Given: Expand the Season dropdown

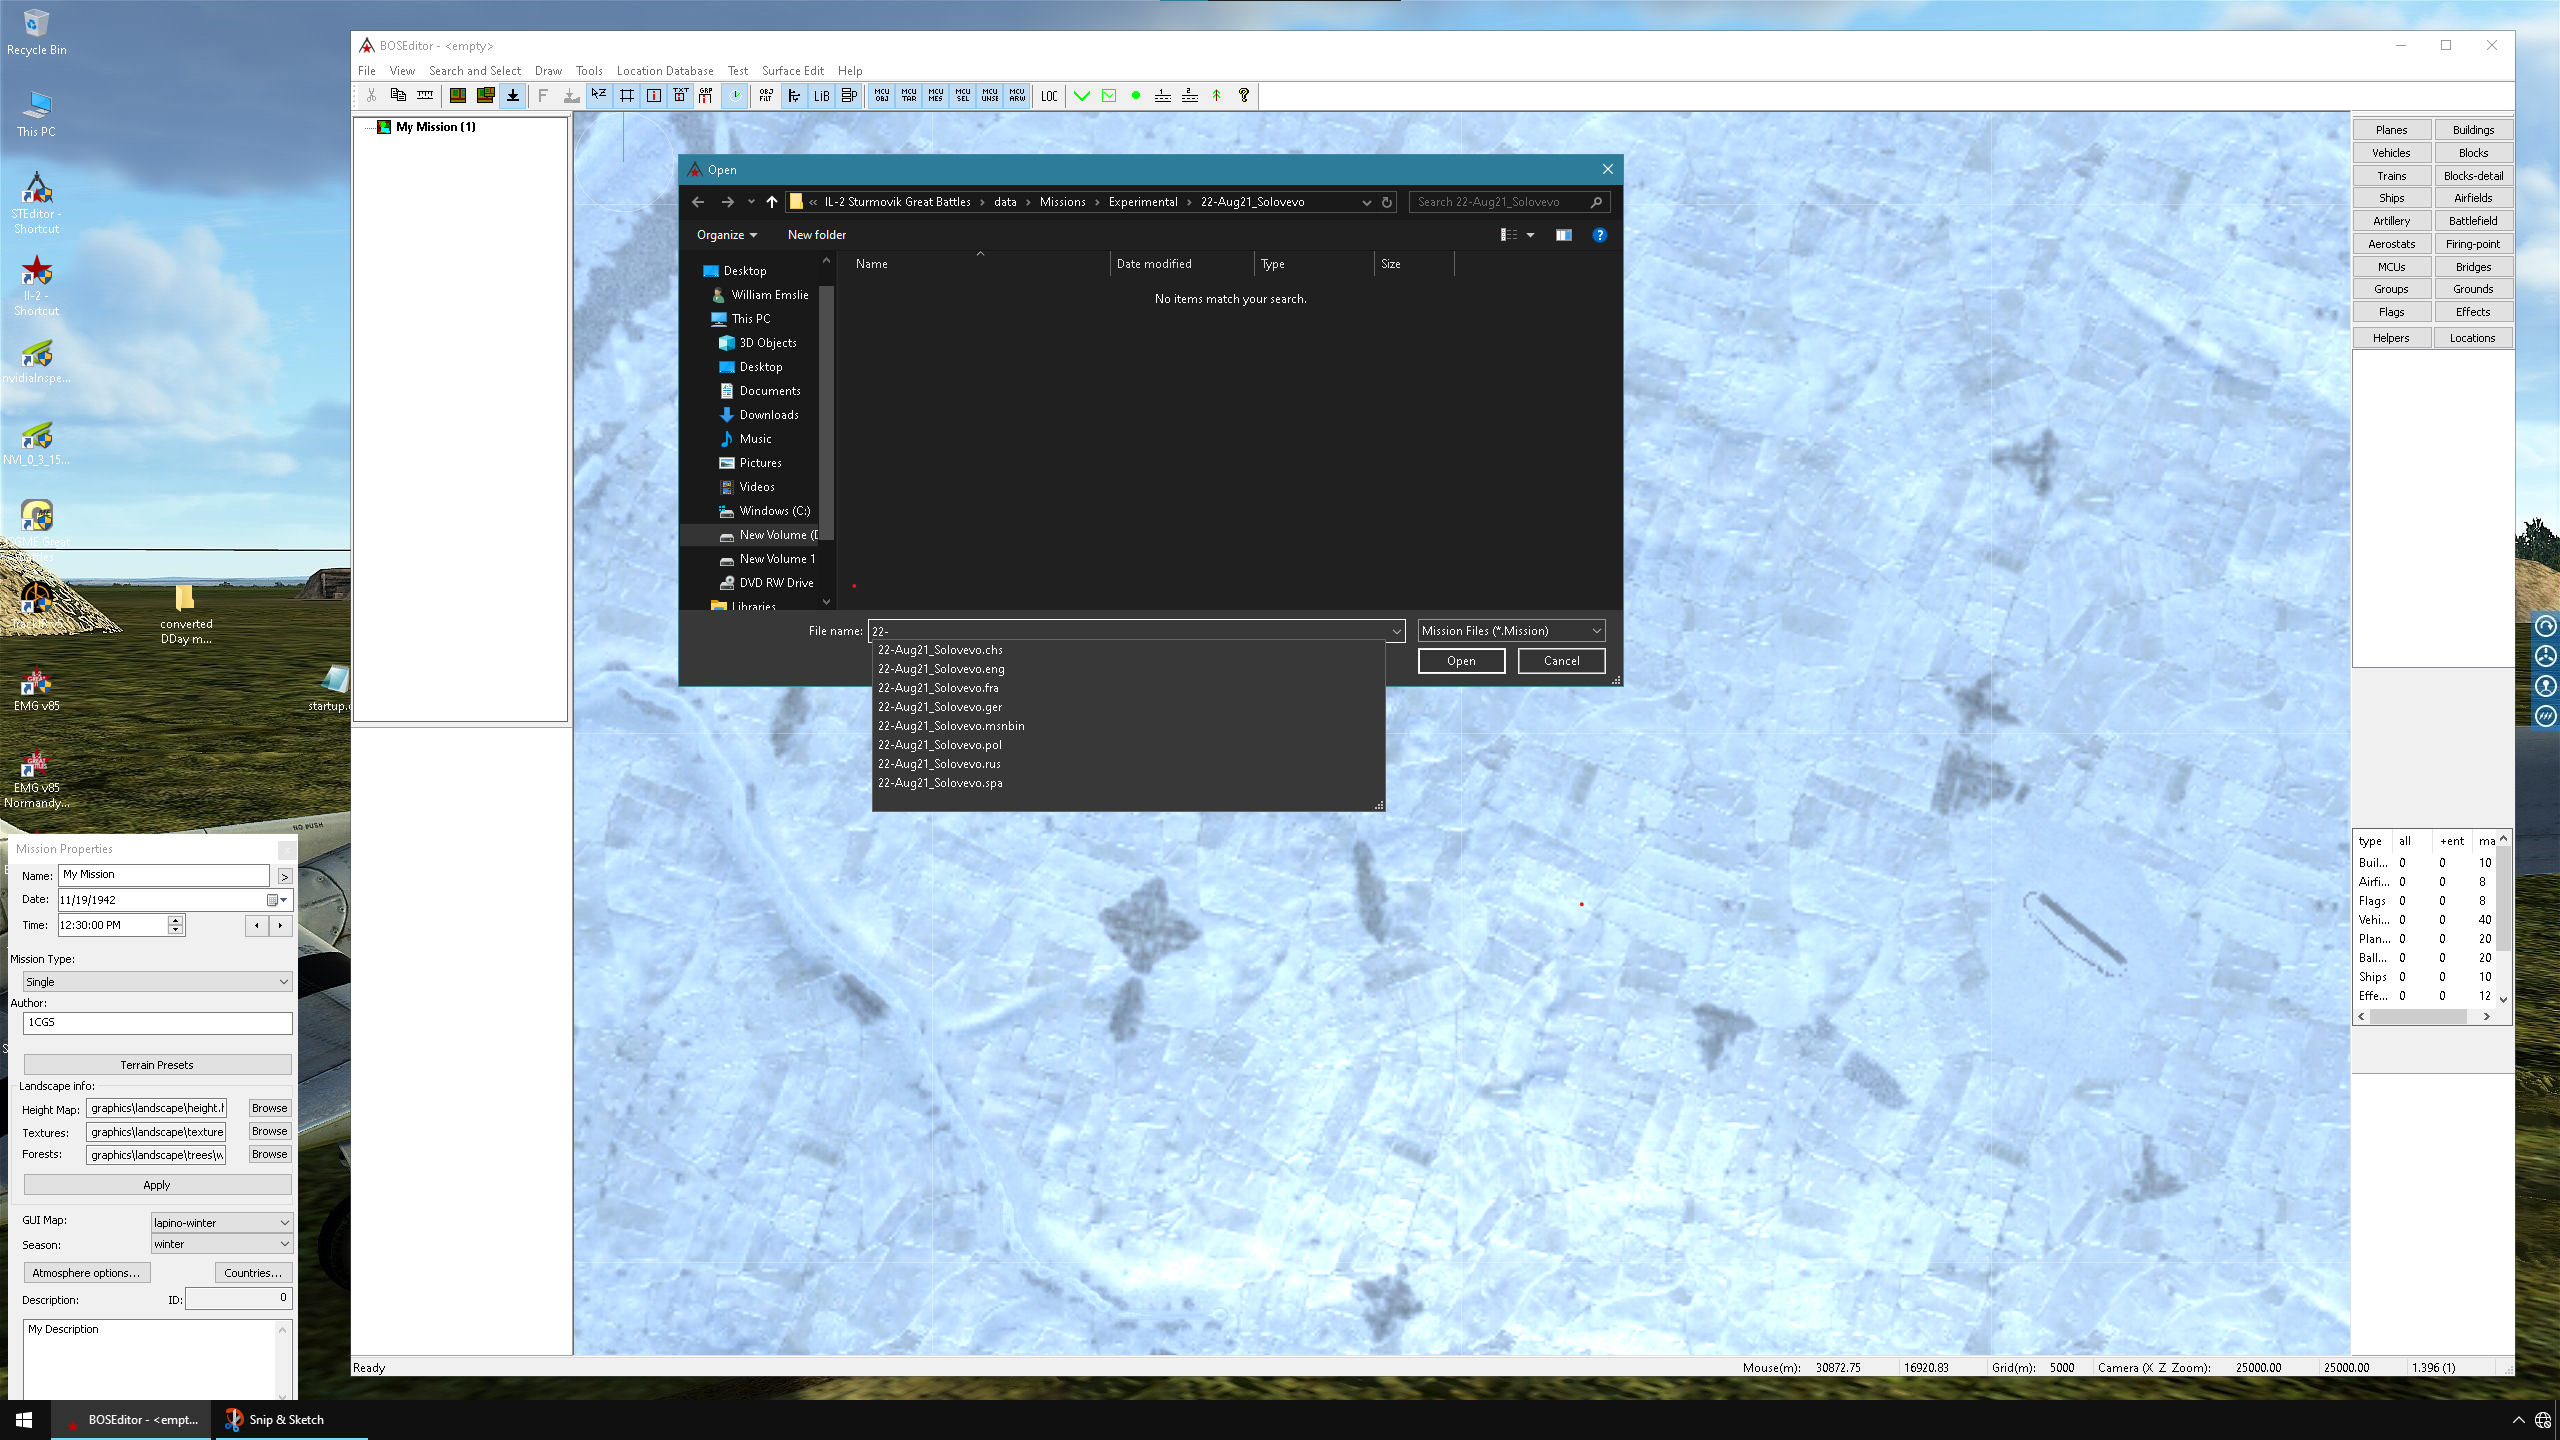Looking at the screenshot, I should tap(221, 1244).
